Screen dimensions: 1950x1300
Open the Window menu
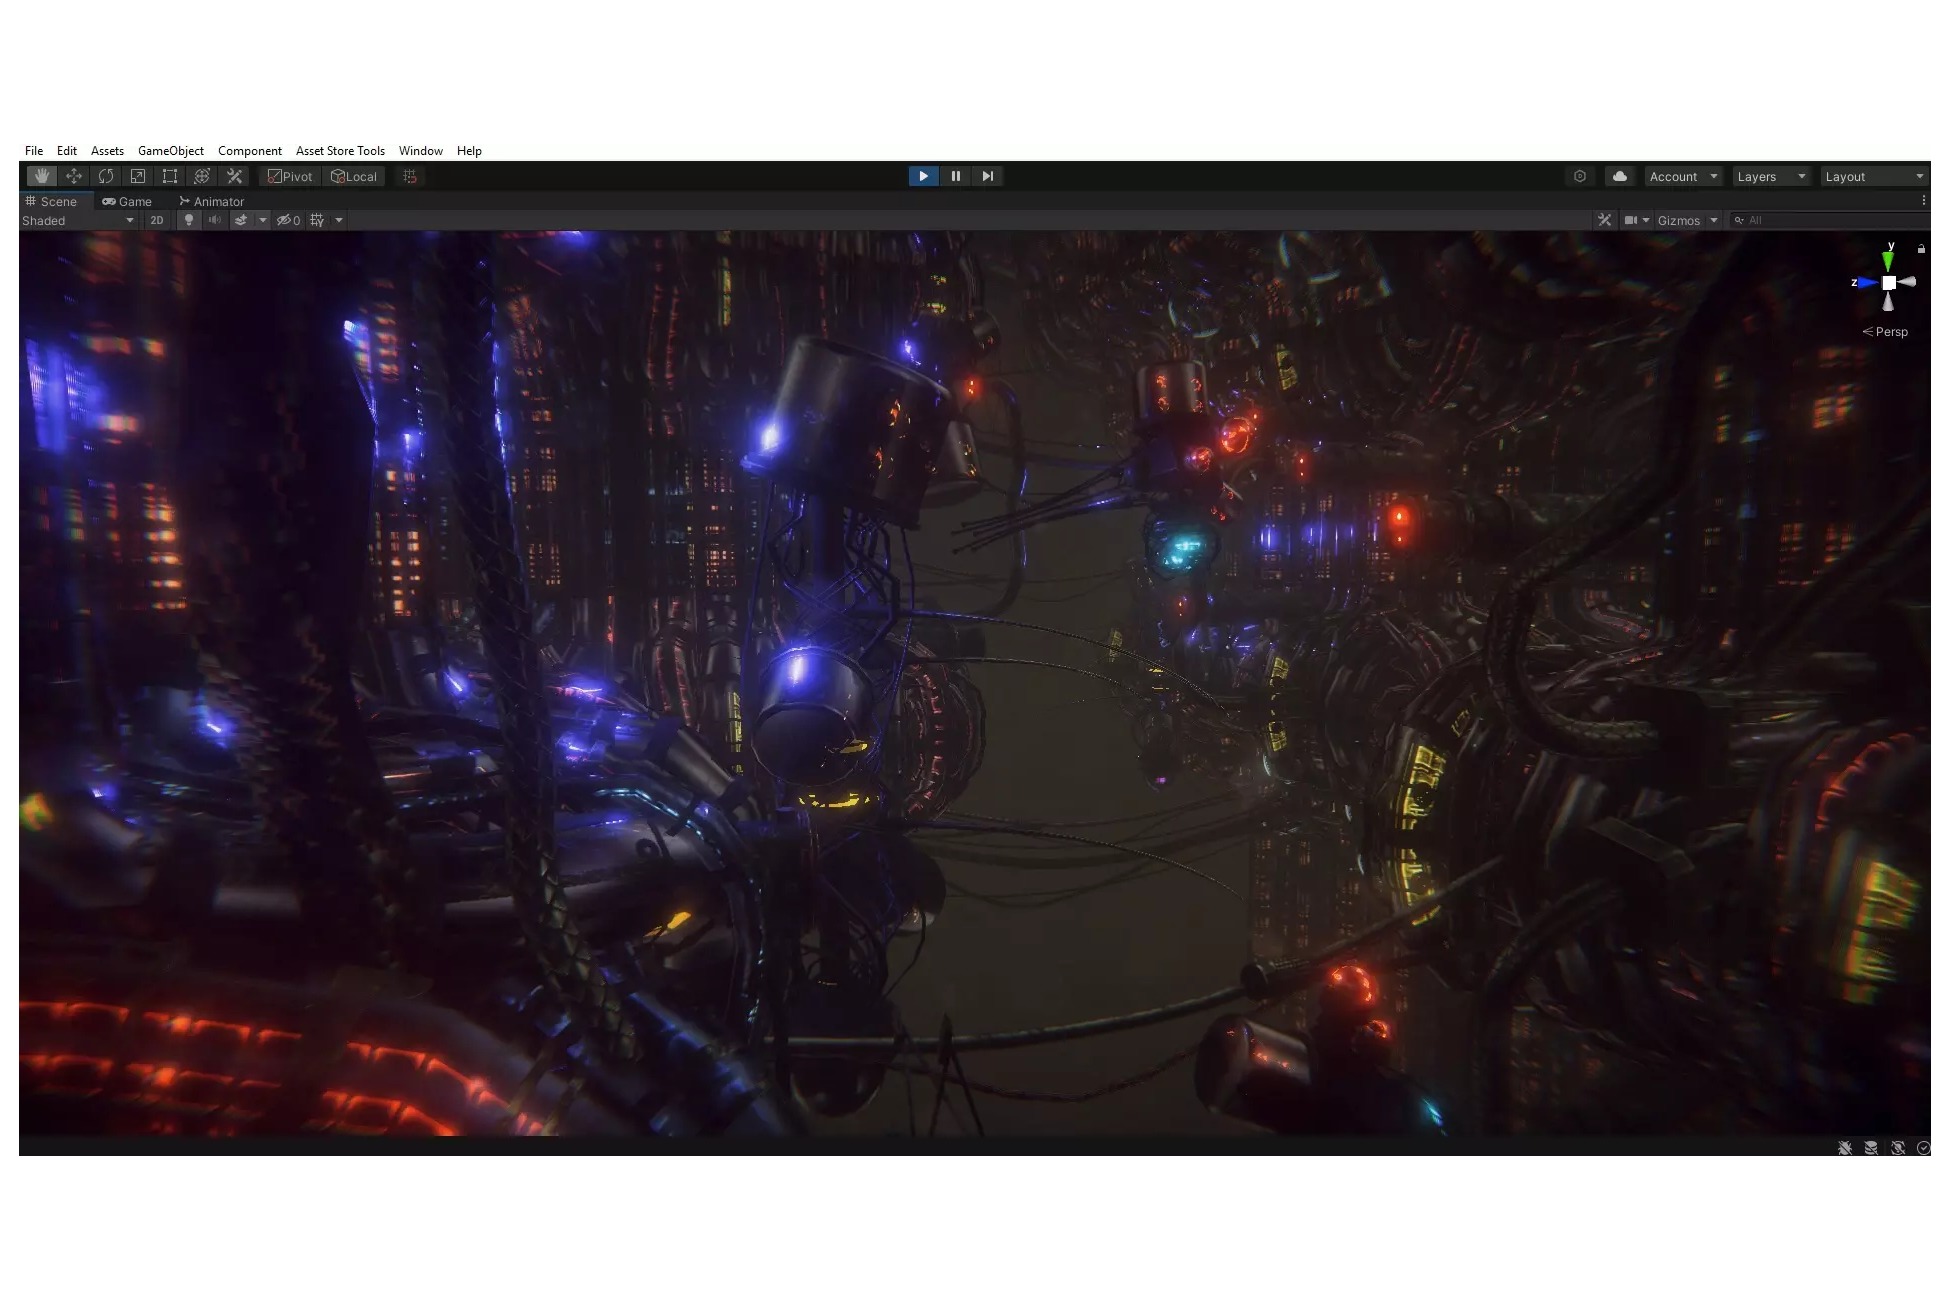(x=421, y=151)
